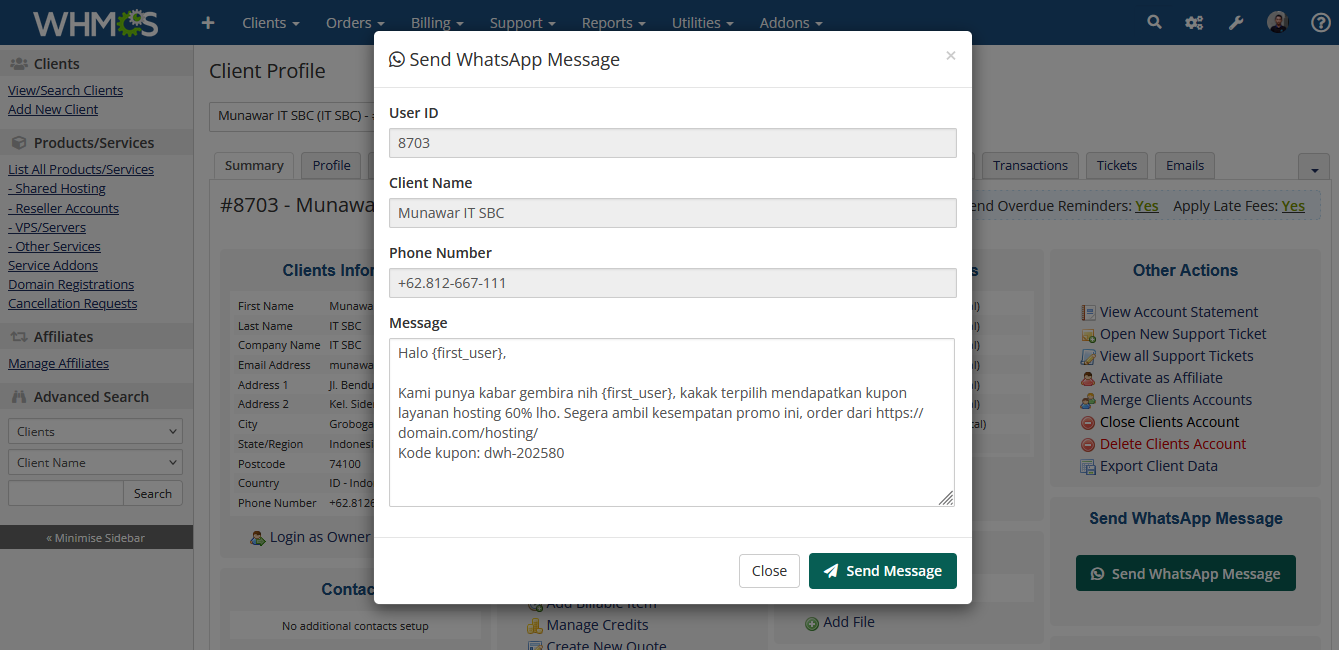Toggle Send Overdue Reminders Yes link

click(x=1146, y=206)
